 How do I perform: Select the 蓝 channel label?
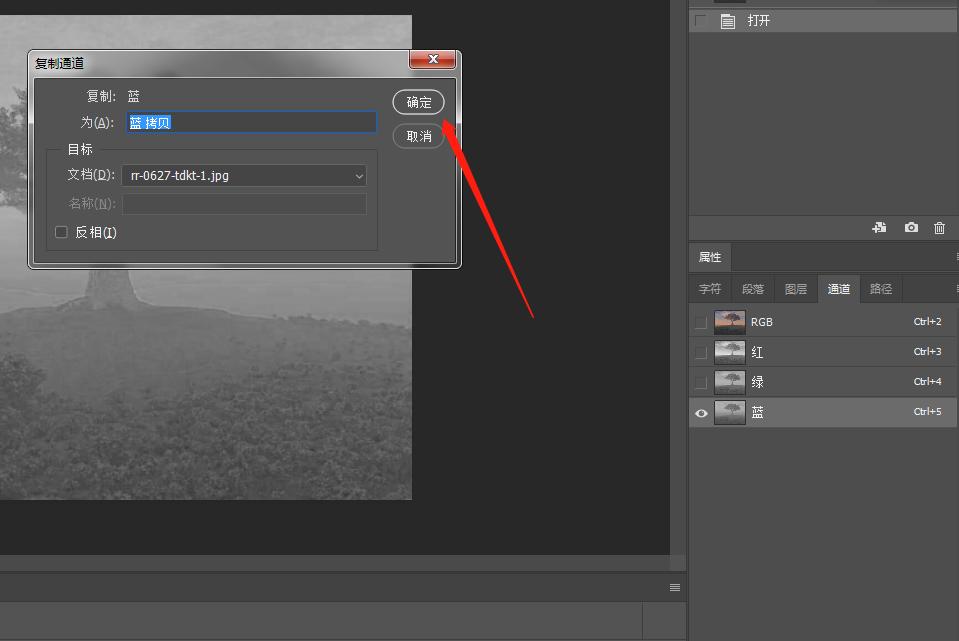pyautogui.click(x=757, y=412)
